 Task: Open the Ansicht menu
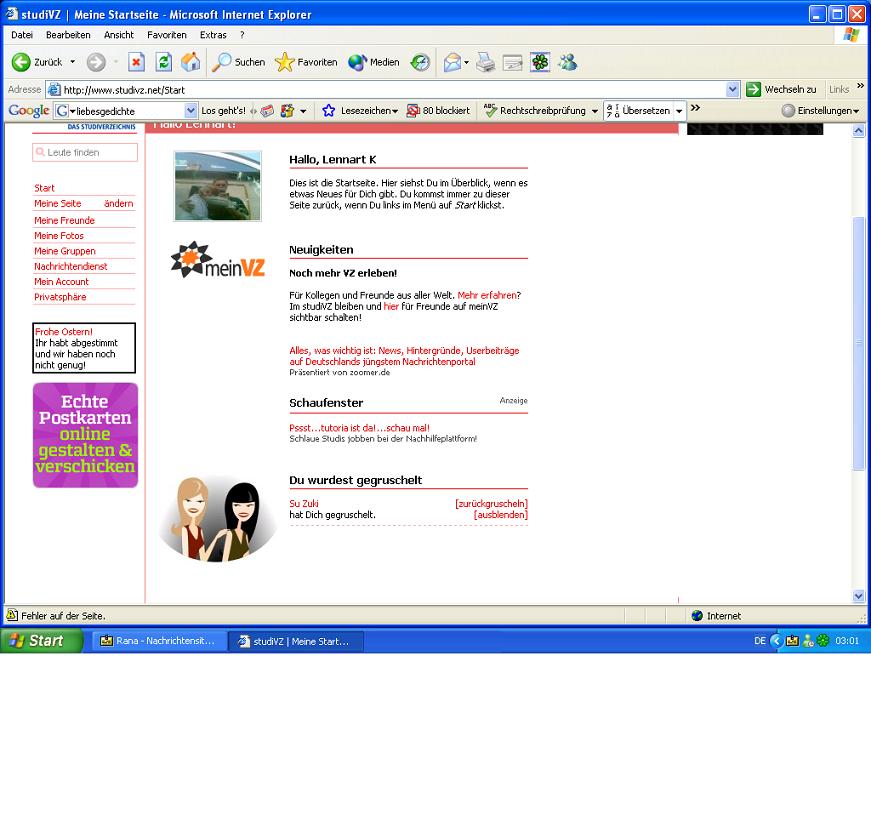click(x=119, y=35)
